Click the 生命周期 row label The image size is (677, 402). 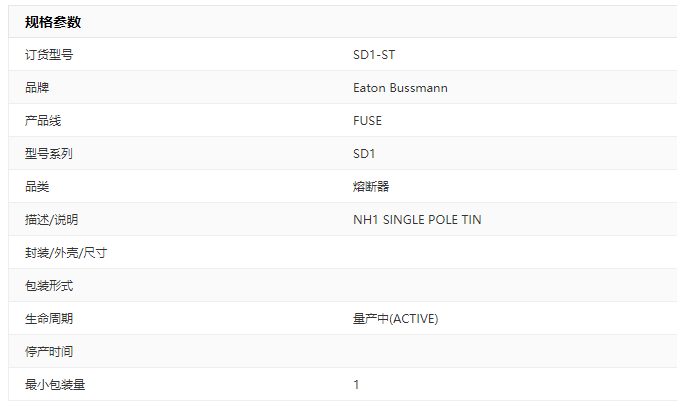tap(49, 319)
